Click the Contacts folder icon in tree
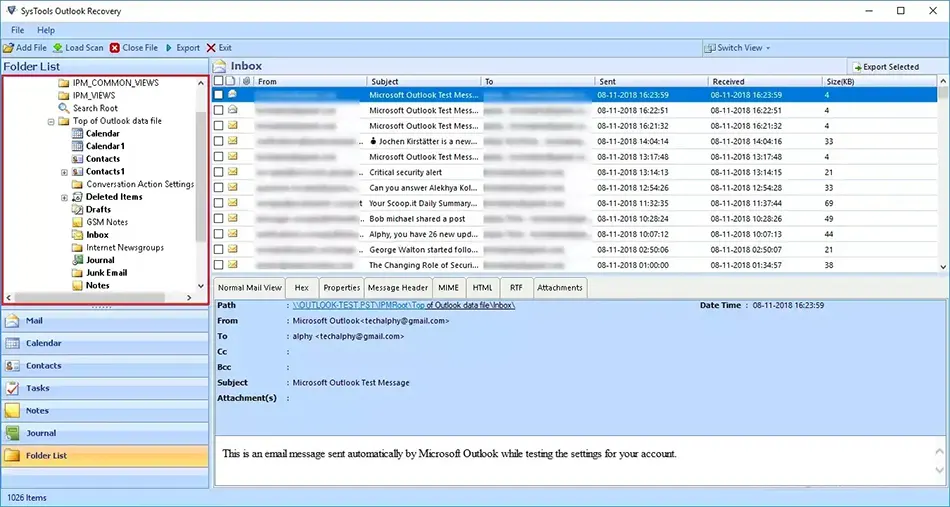 (x=77, y=159)
